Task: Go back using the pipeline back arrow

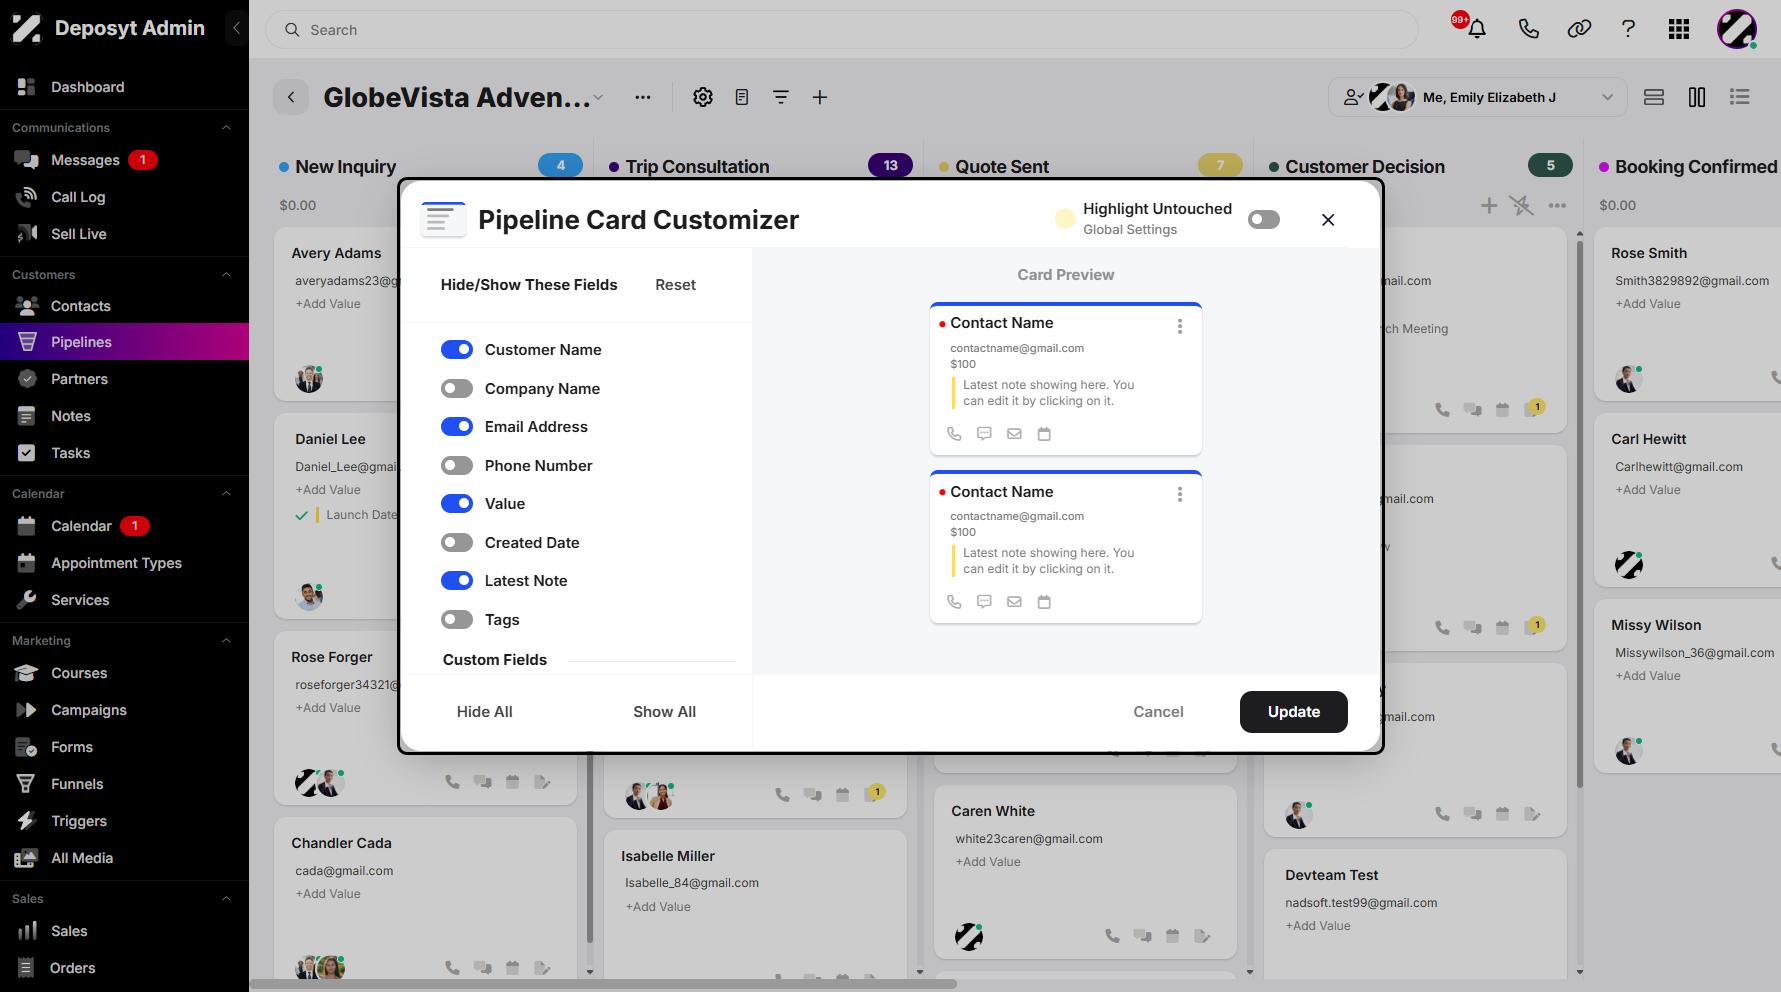Action: coord(291,97)
